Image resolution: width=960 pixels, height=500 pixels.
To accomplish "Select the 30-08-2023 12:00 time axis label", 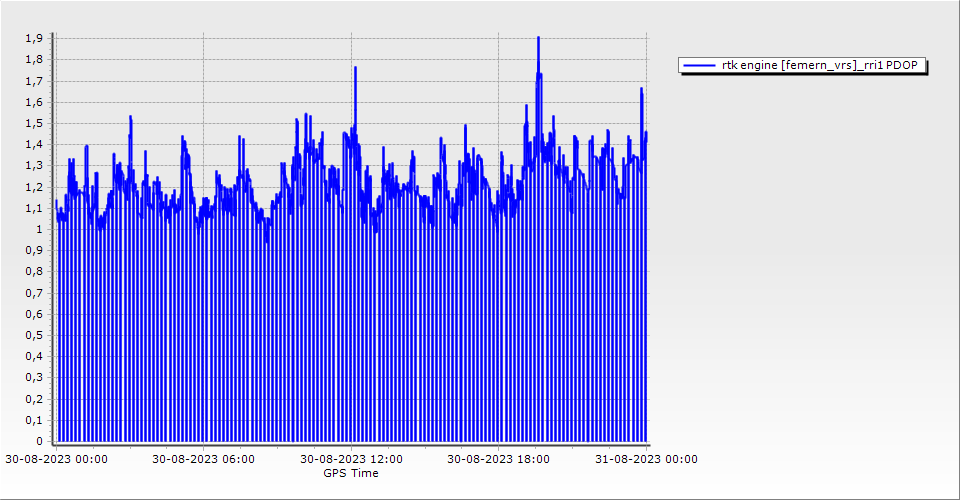I will pos(351,459).
